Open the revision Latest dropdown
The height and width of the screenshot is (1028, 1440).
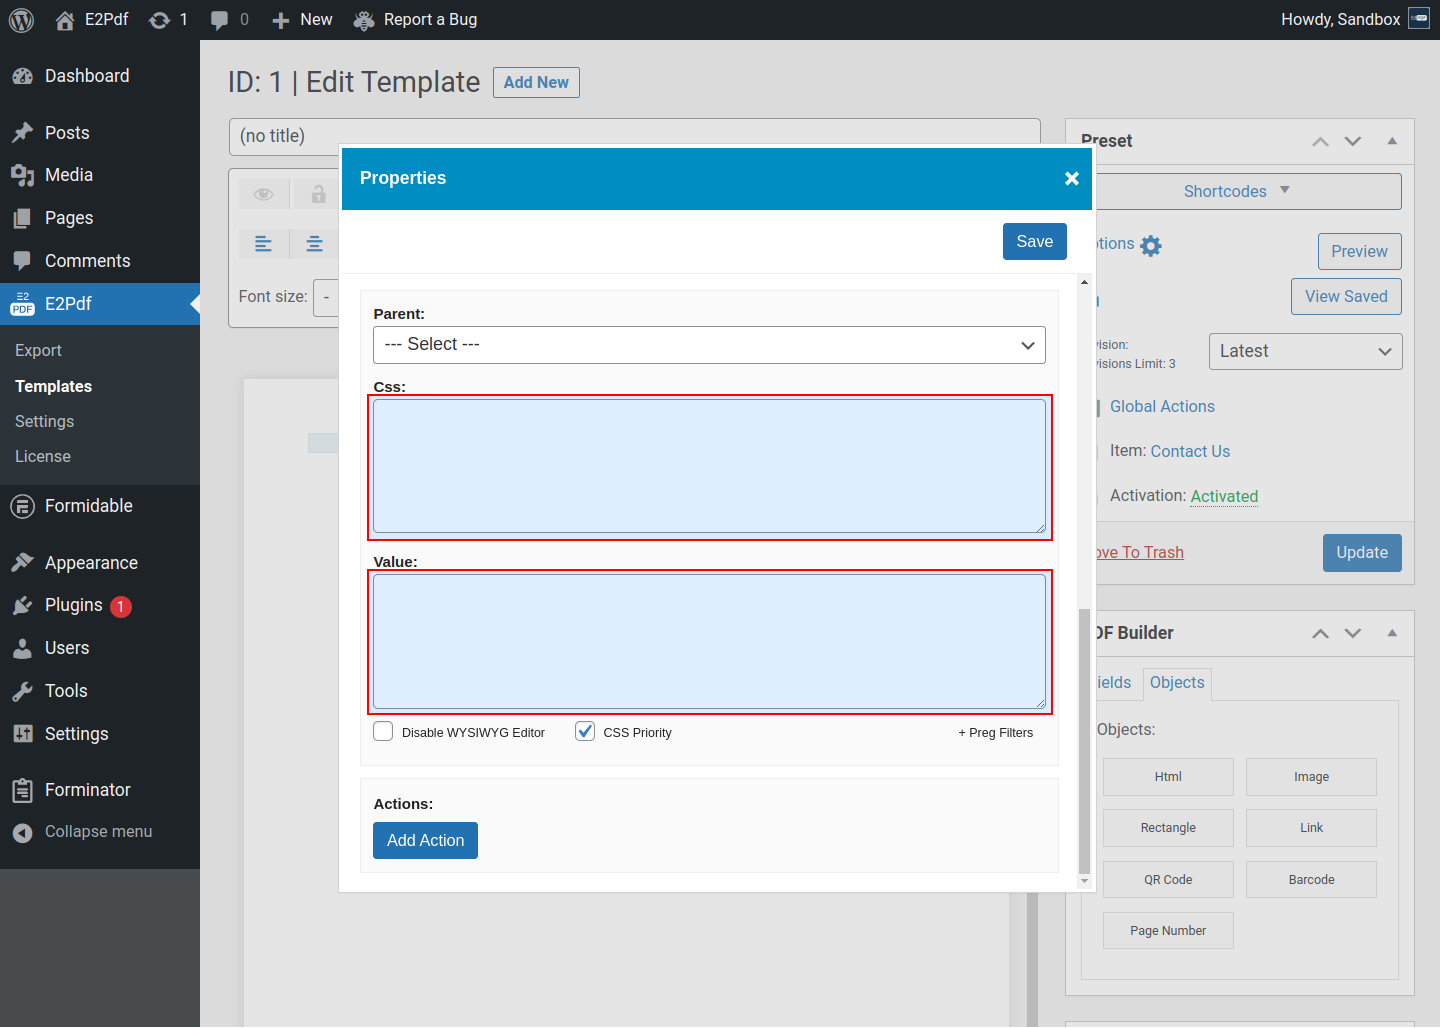(1305, 352)
